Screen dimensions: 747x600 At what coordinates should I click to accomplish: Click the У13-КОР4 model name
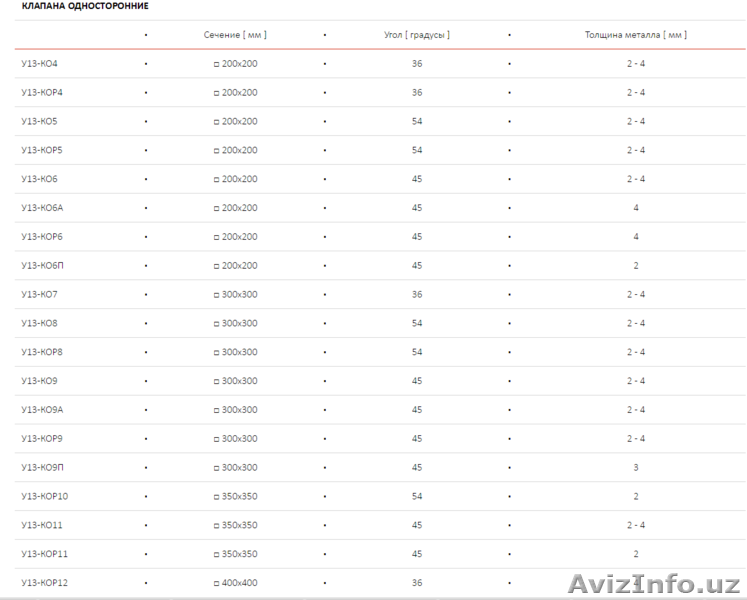[42, 93]
